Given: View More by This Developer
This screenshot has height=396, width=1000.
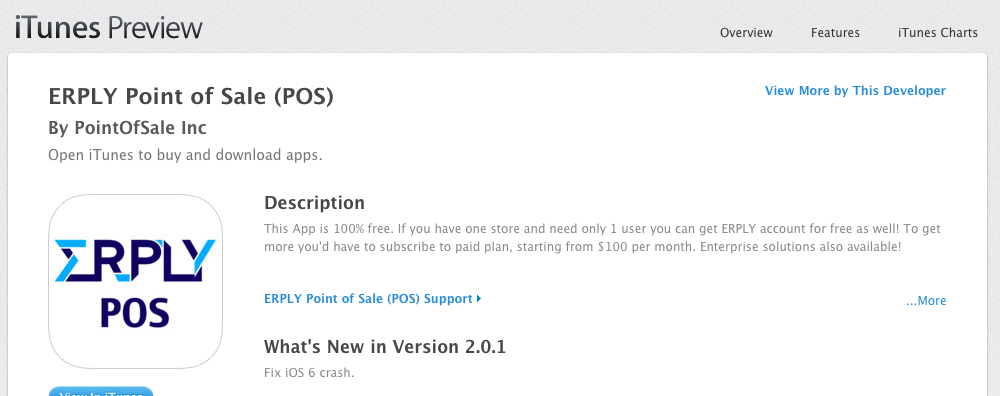Looking at the screenshot, I should 855,91.
